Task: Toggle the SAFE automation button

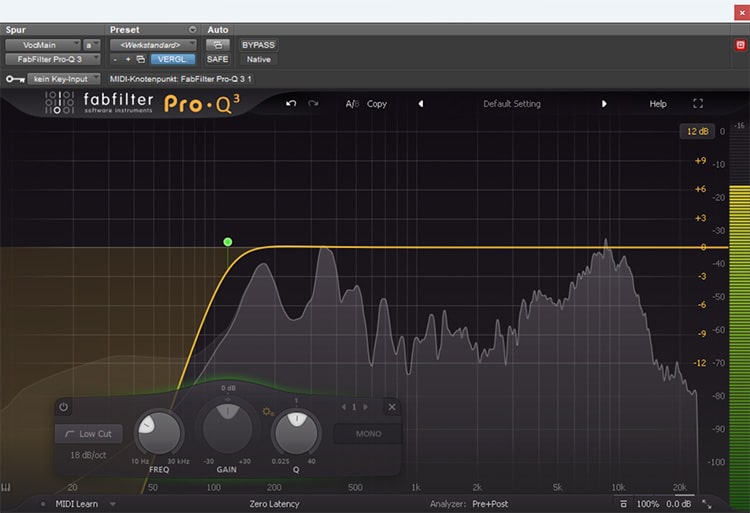Action: 218,59
